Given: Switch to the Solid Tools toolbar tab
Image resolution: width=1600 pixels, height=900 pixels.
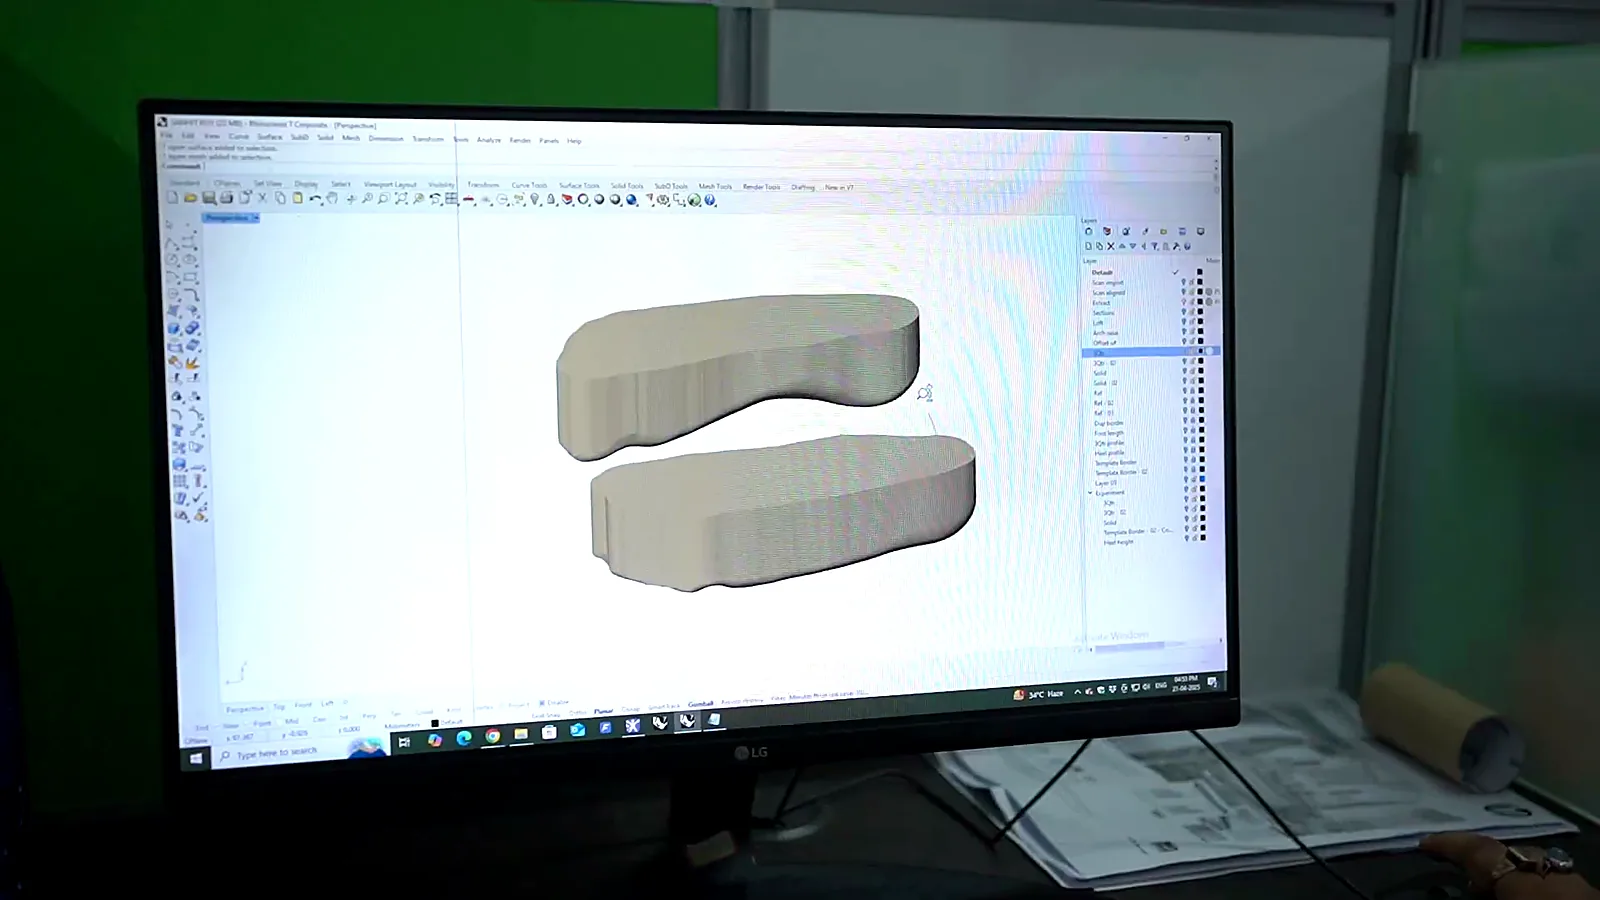Looking at the screenshot, I should pyautogui.click(x=627, y=186).
